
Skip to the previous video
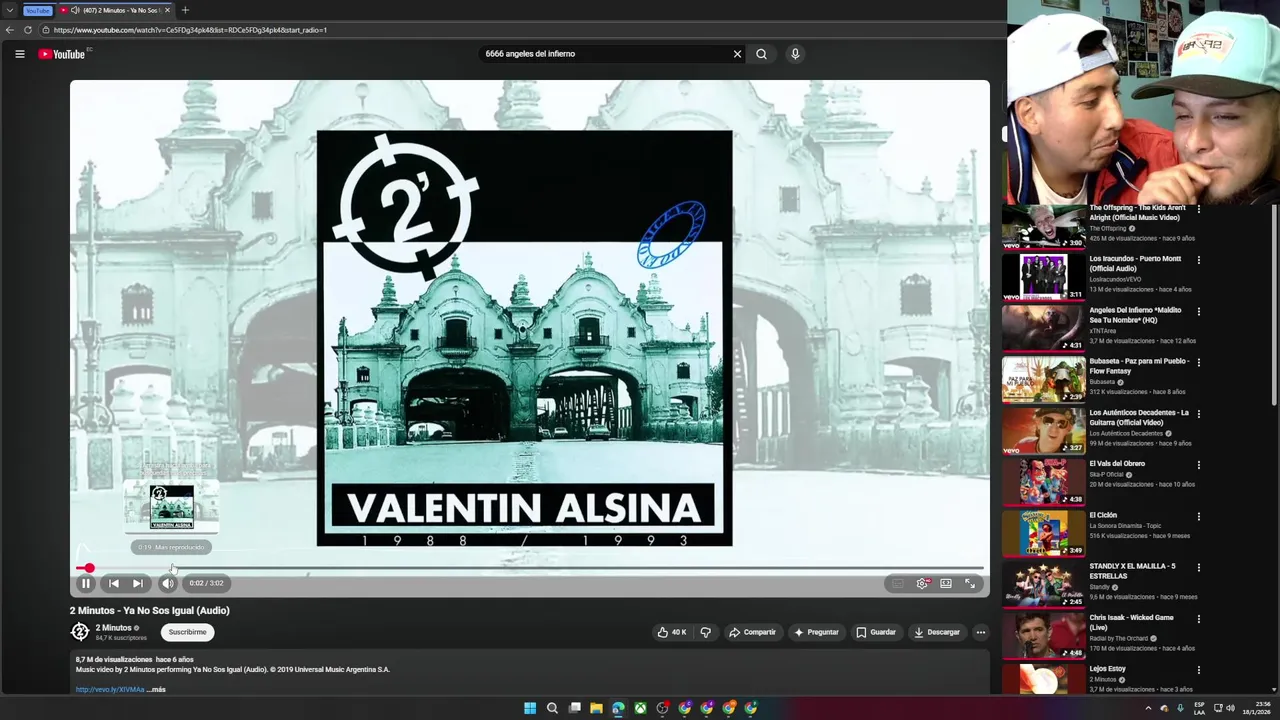pos(113,583)
